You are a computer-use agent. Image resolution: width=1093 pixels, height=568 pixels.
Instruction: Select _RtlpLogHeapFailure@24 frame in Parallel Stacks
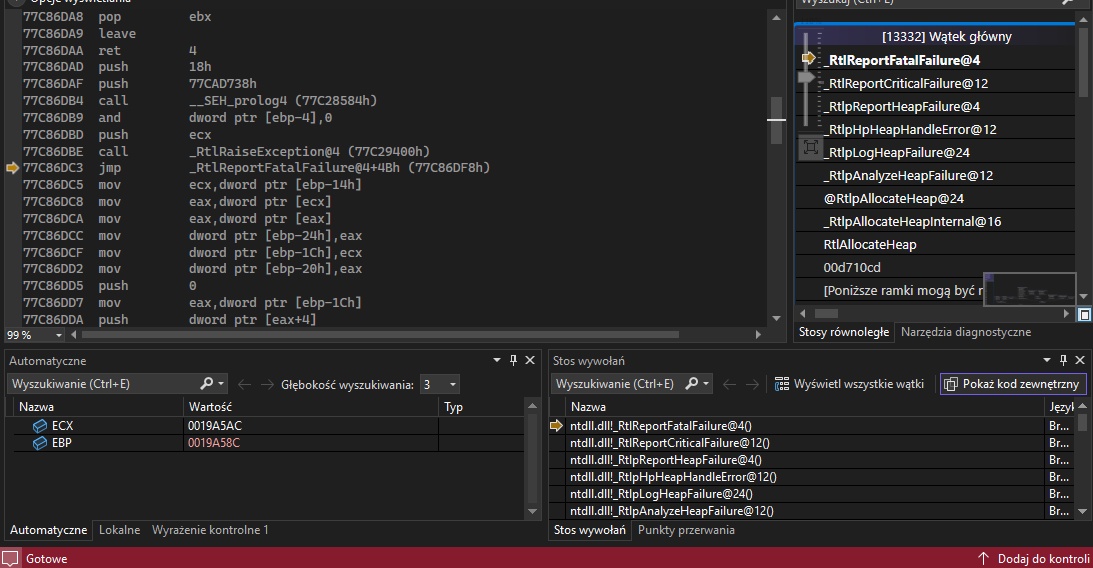click(x=896, y=152)
